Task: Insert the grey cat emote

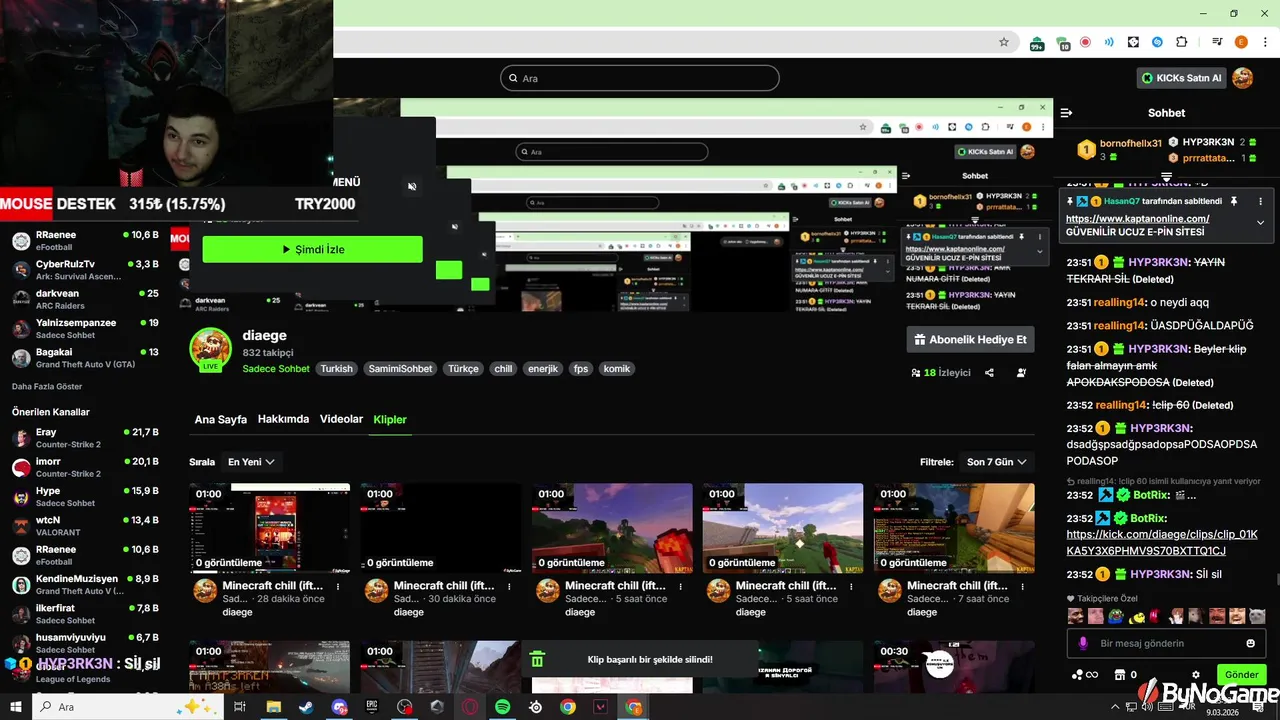Action: (x=1257, y=616)
